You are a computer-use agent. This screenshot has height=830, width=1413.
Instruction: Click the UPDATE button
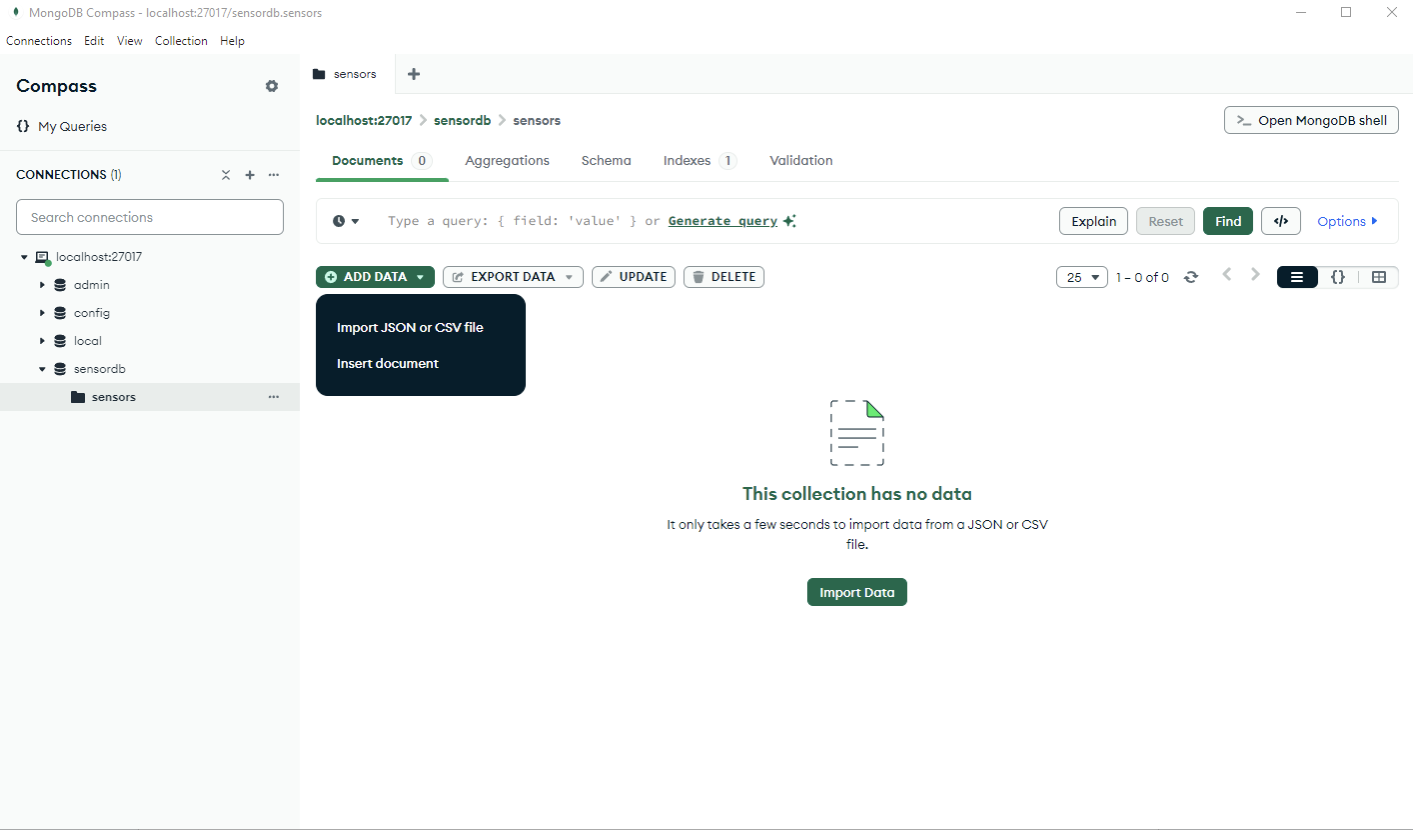[634, 277]
